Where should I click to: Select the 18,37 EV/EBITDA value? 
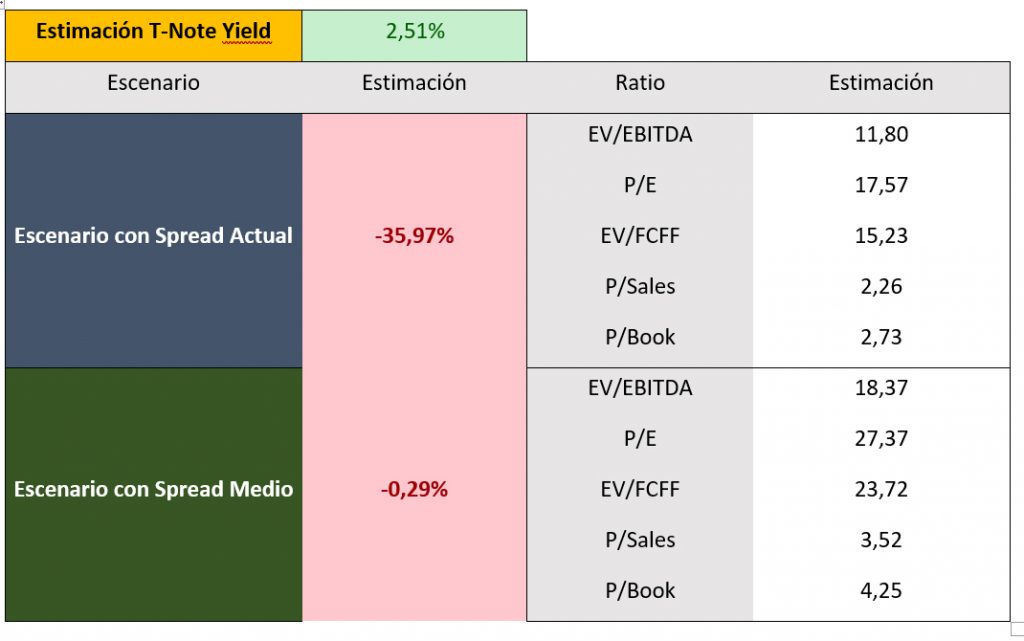pos(881,388)
